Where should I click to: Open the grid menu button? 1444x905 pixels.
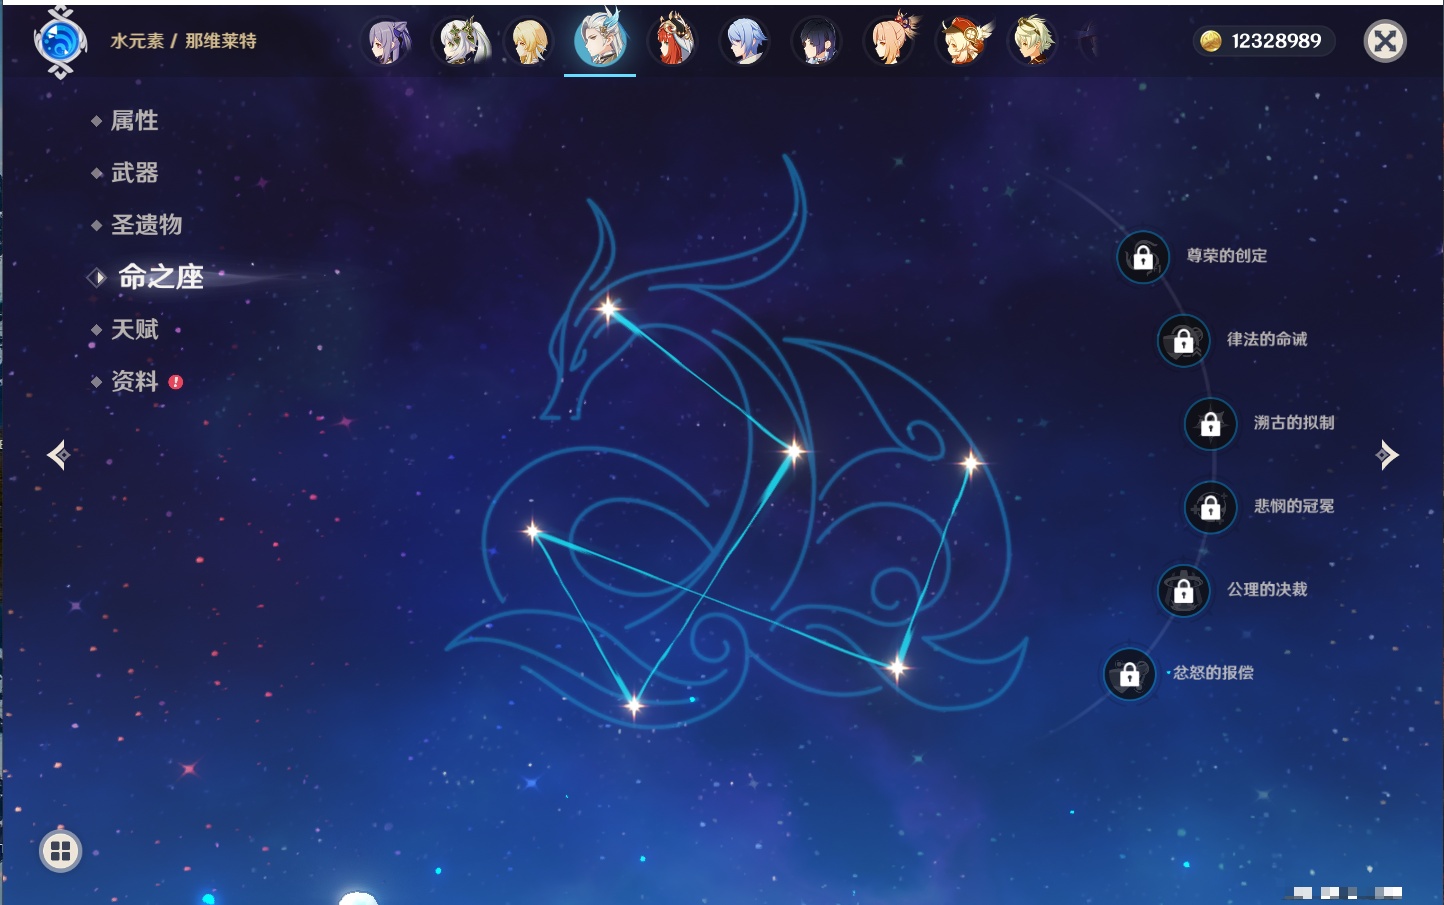60,851
